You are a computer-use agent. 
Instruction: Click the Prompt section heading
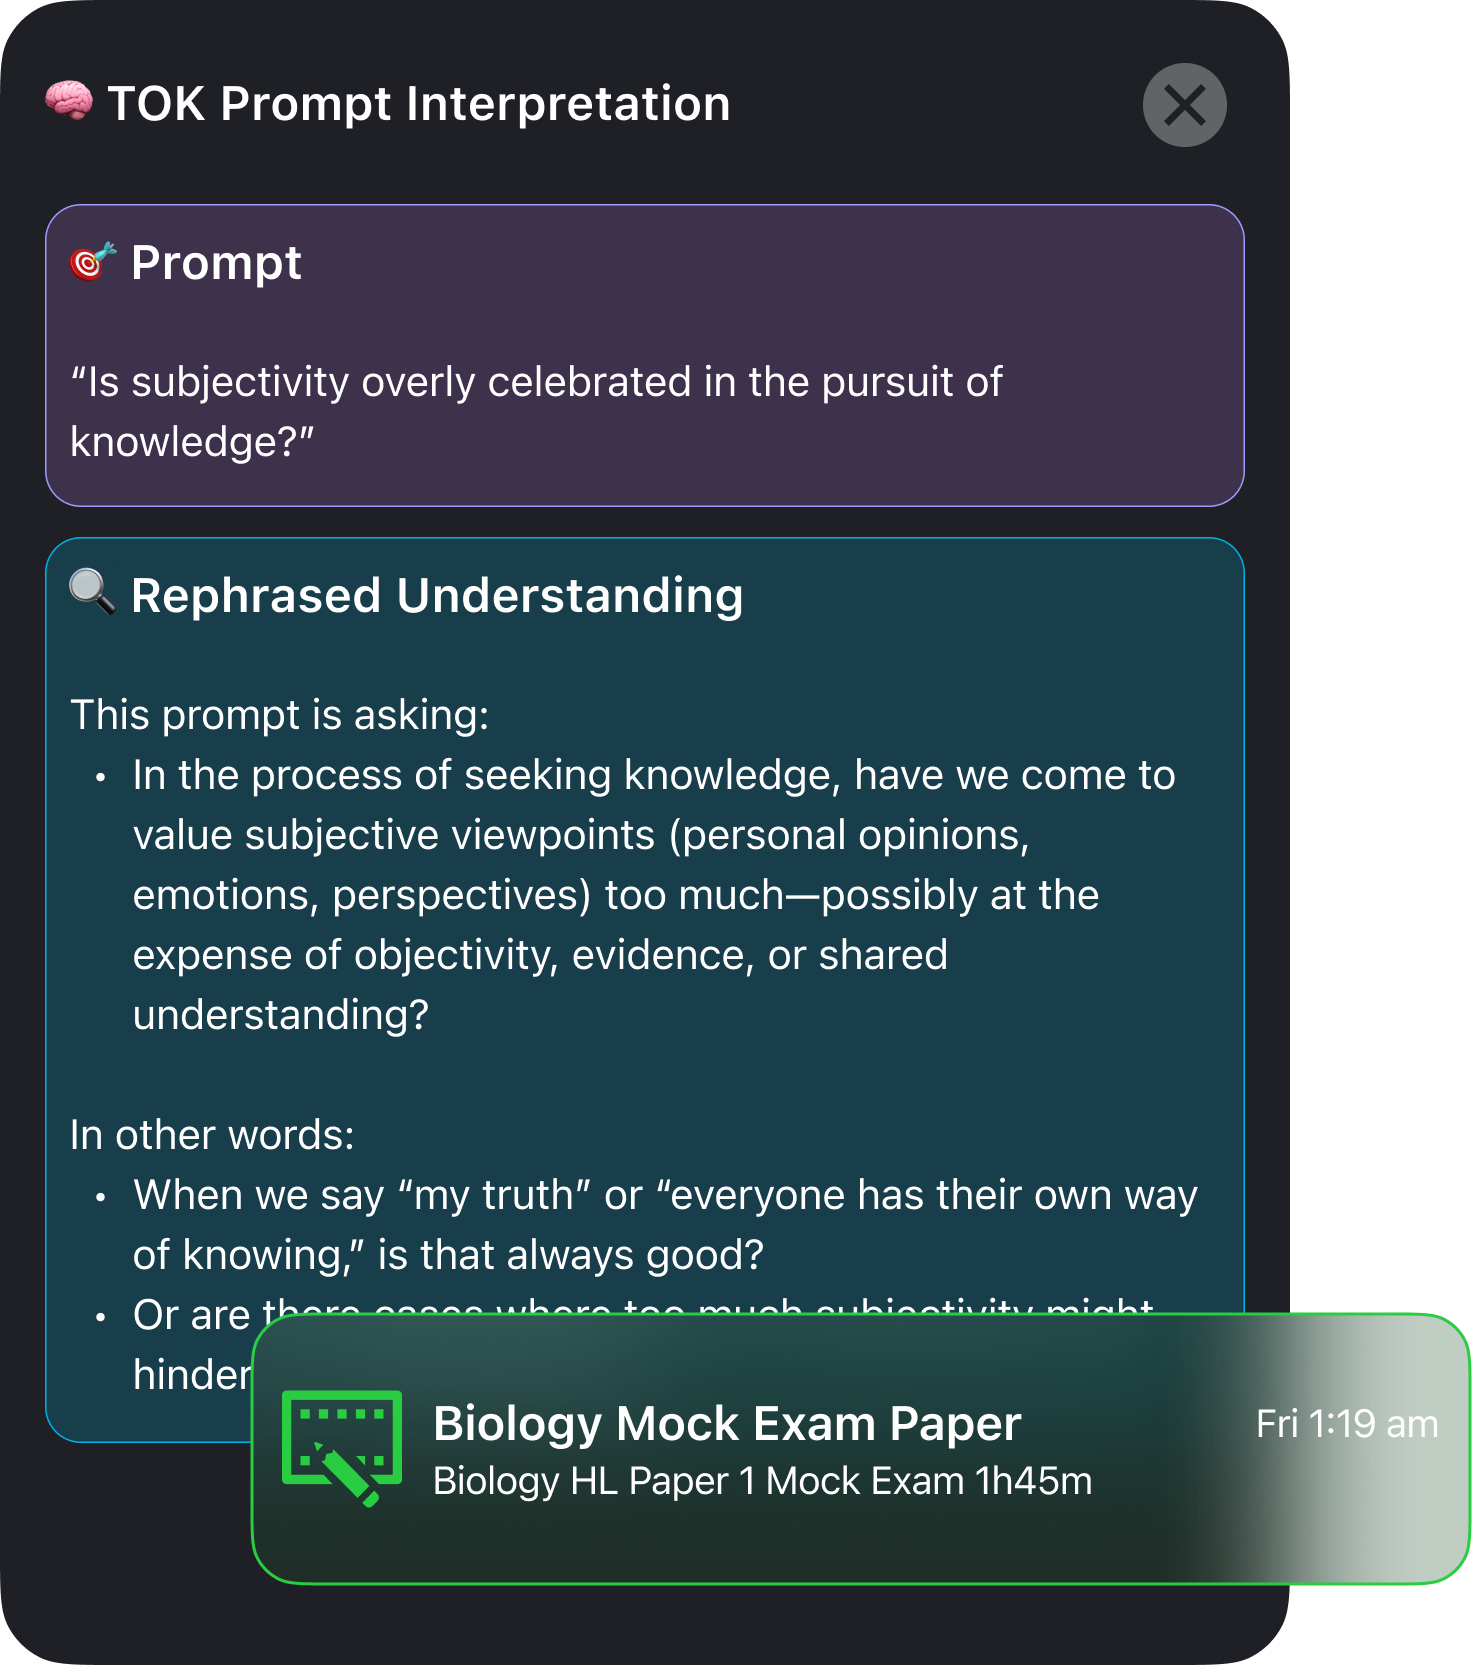coord(216,263)
